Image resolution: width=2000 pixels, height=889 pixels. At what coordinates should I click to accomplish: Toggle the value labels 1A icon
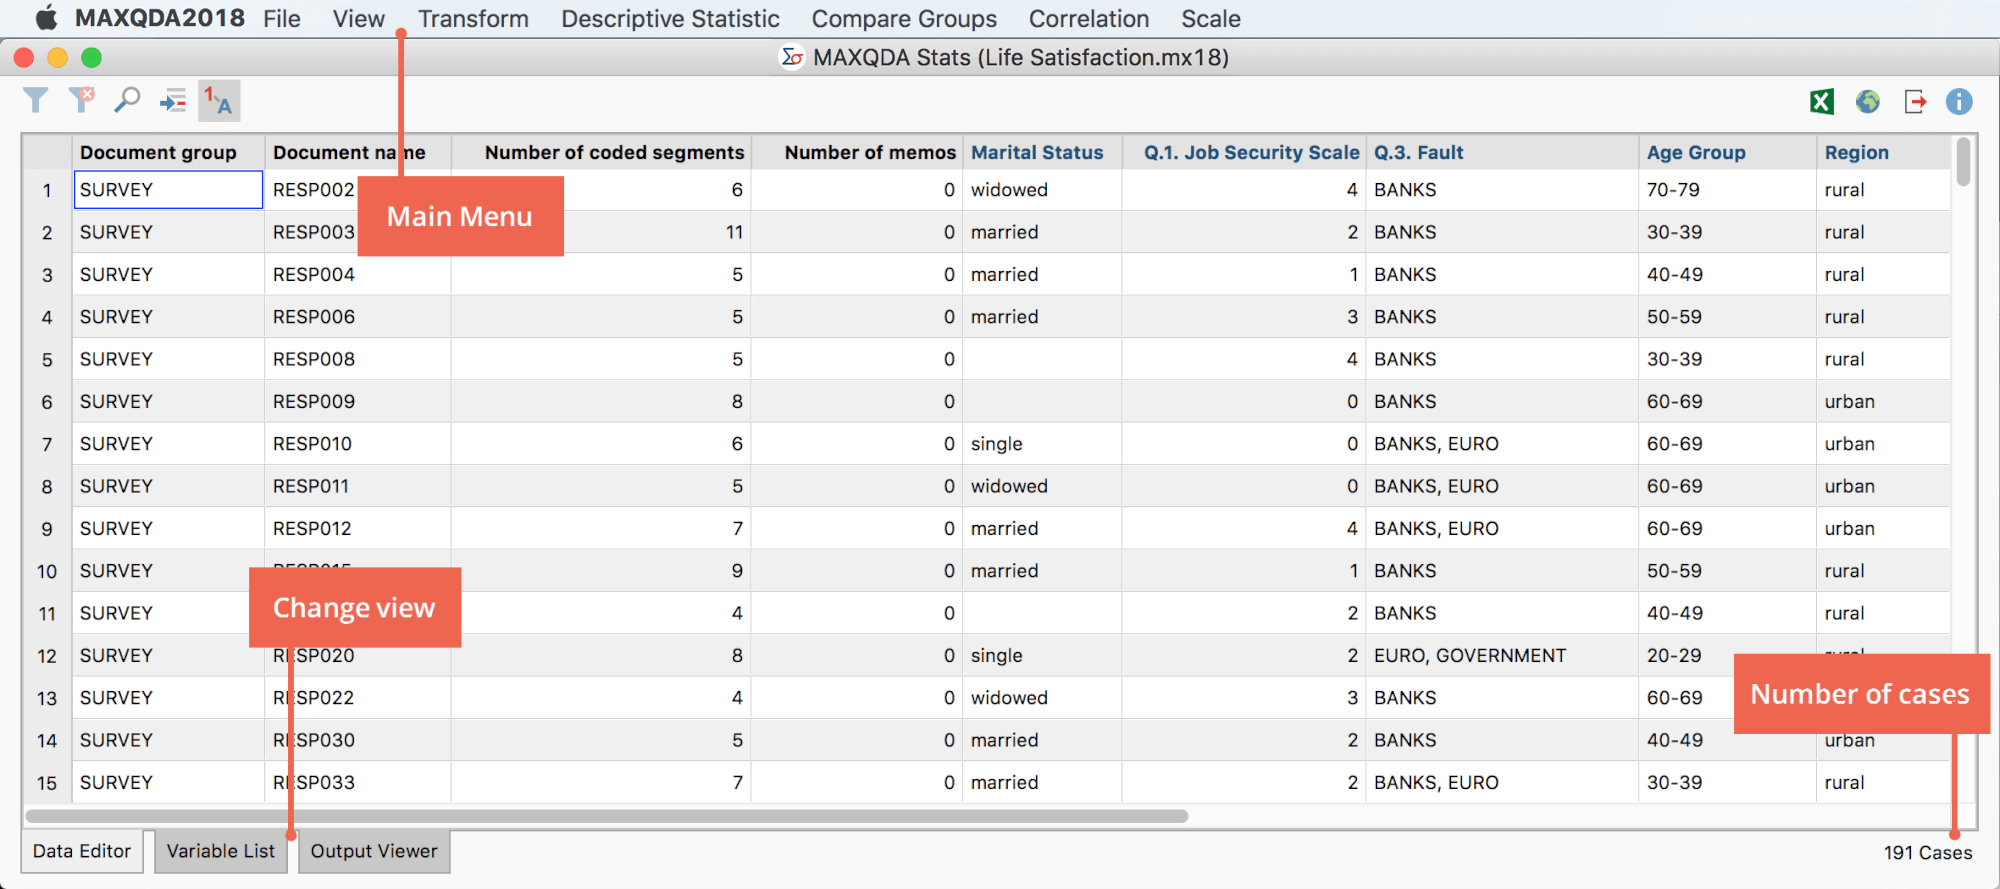(x=219, y=100)
